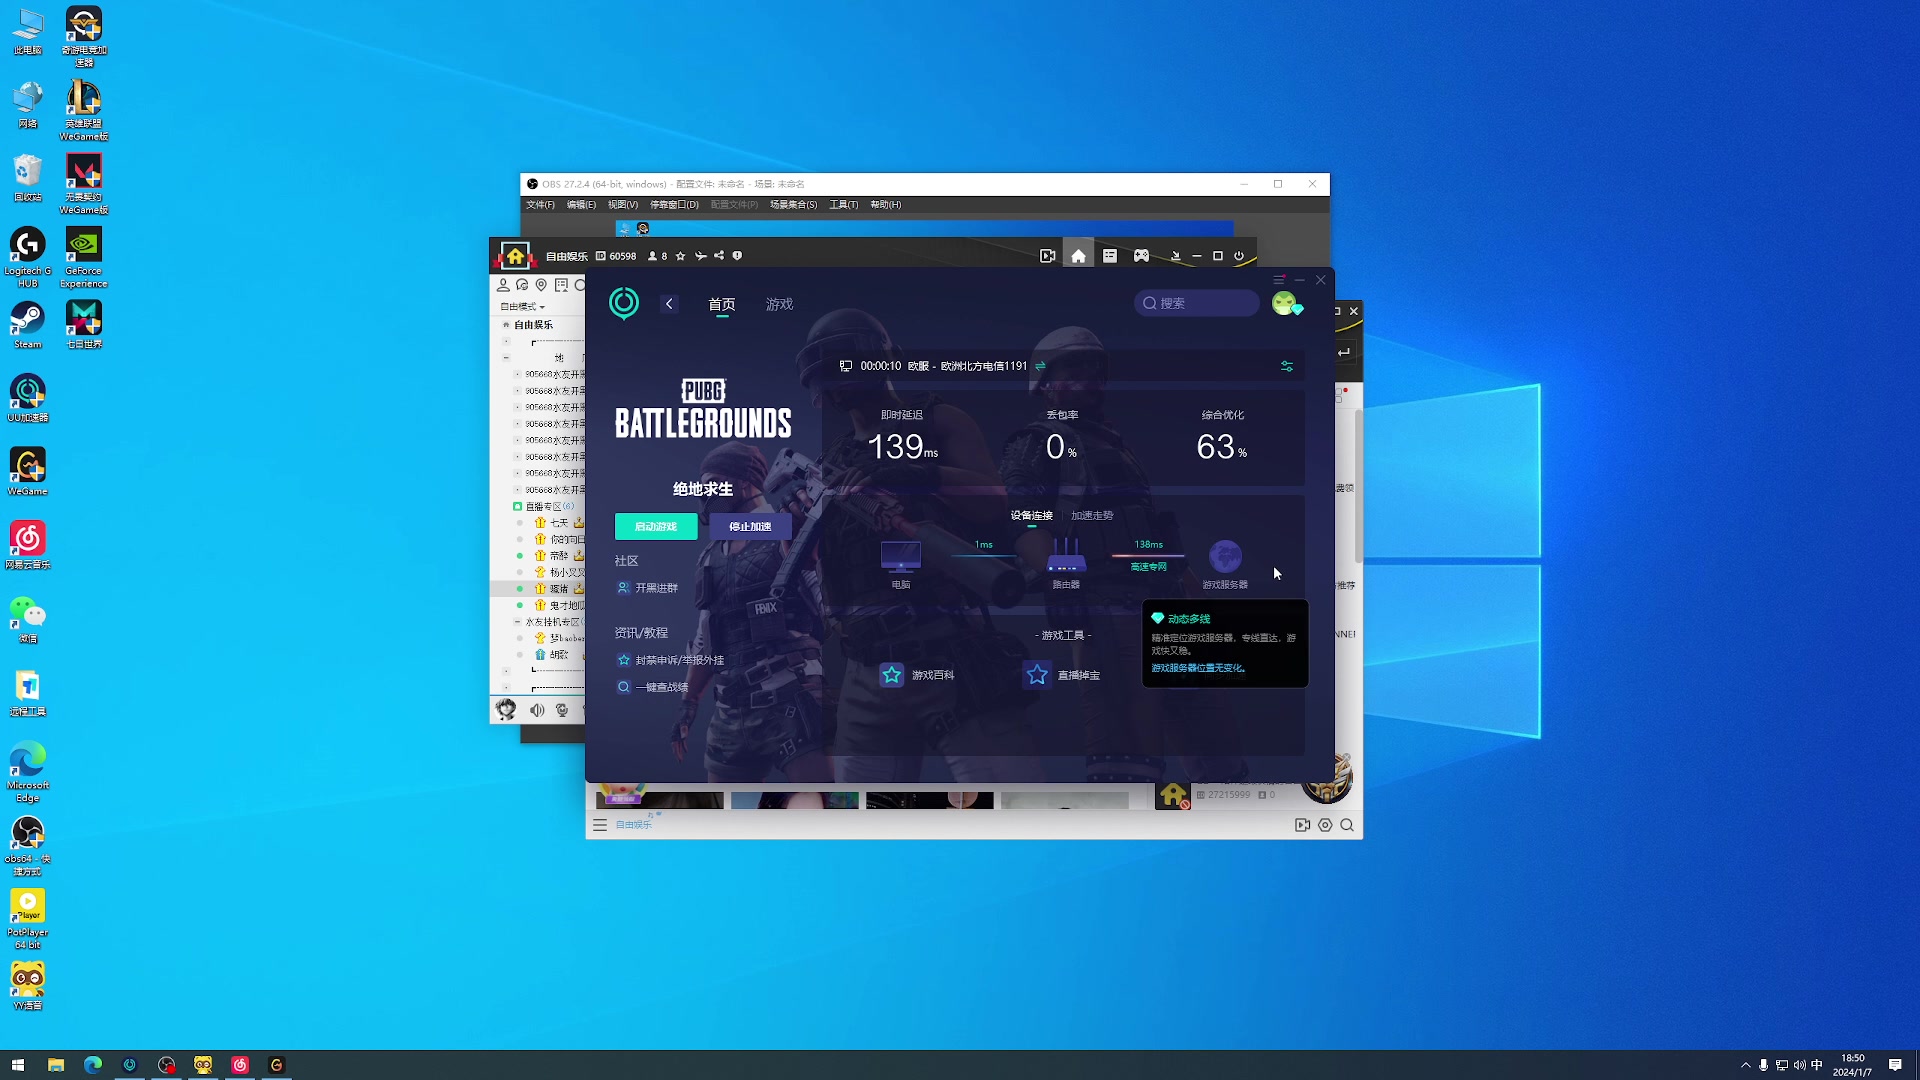Open the menu lines icon in bottom YY bar
The width and height of the screenshot is (1920, 1080).
pos(600,825)
